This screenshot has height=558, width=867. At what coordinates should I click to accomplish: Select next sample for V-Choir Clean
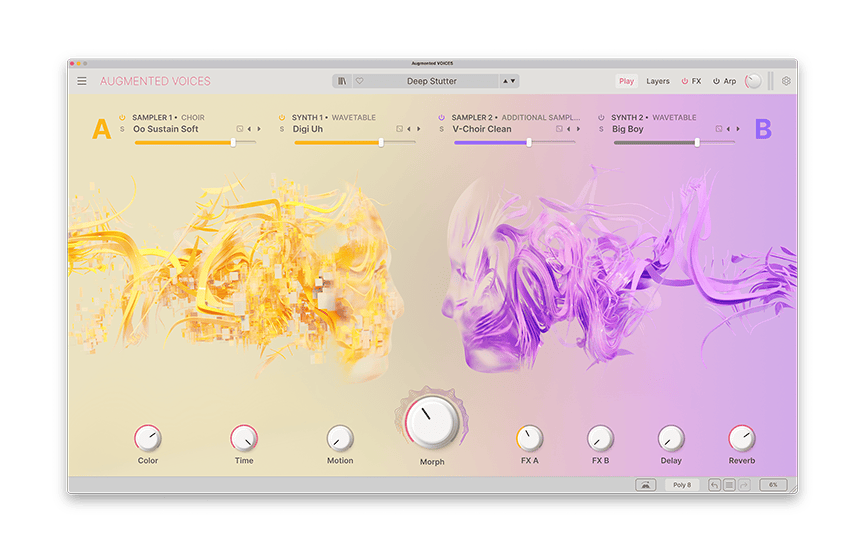(x=578, y=129)
